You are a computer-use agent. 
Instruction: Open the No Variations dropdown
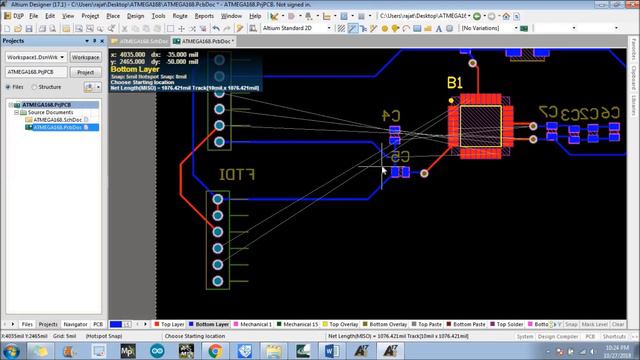pos(516,28)
